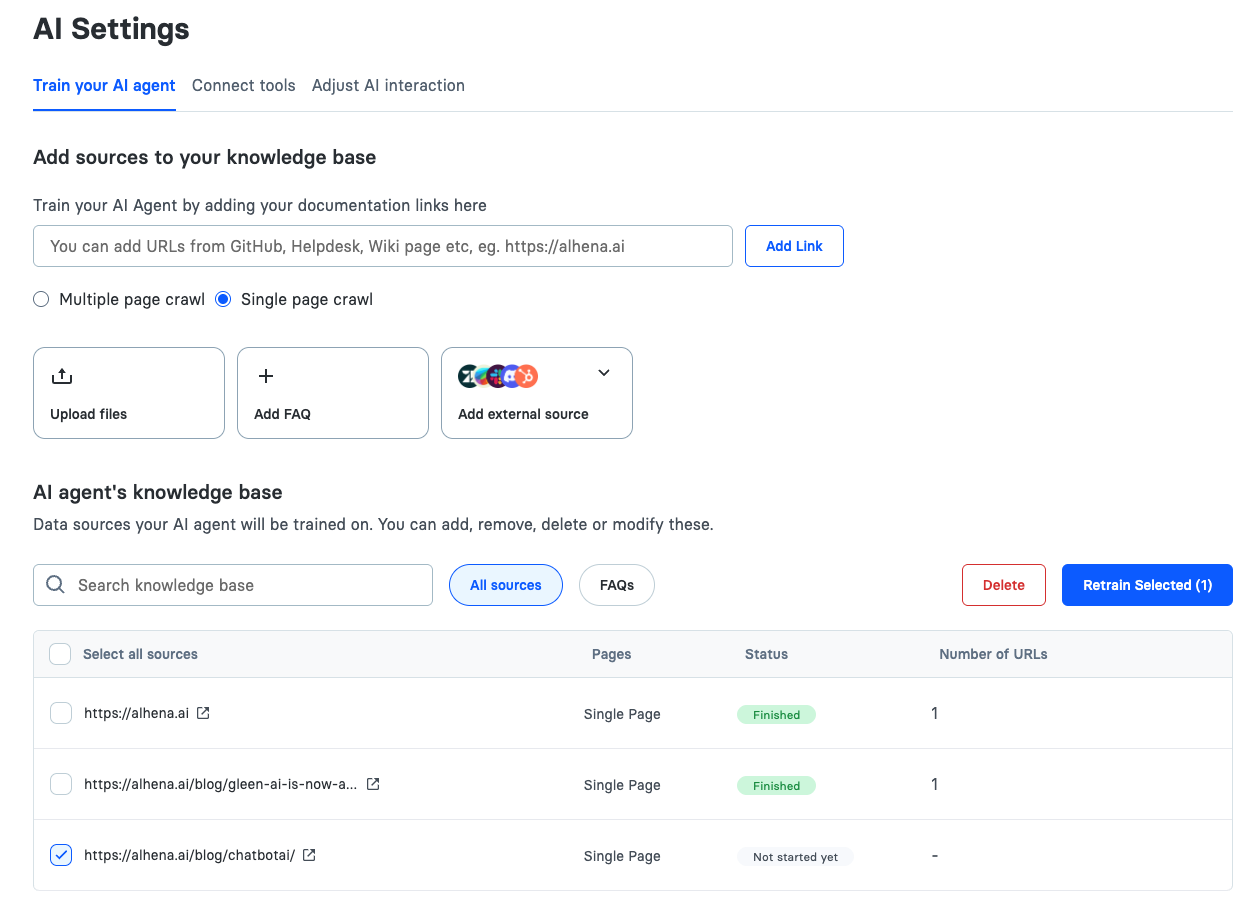Focus the documentation URL input field
Image resolution: width=1246 pixels, height=901 pixels.
click(382, 246)
